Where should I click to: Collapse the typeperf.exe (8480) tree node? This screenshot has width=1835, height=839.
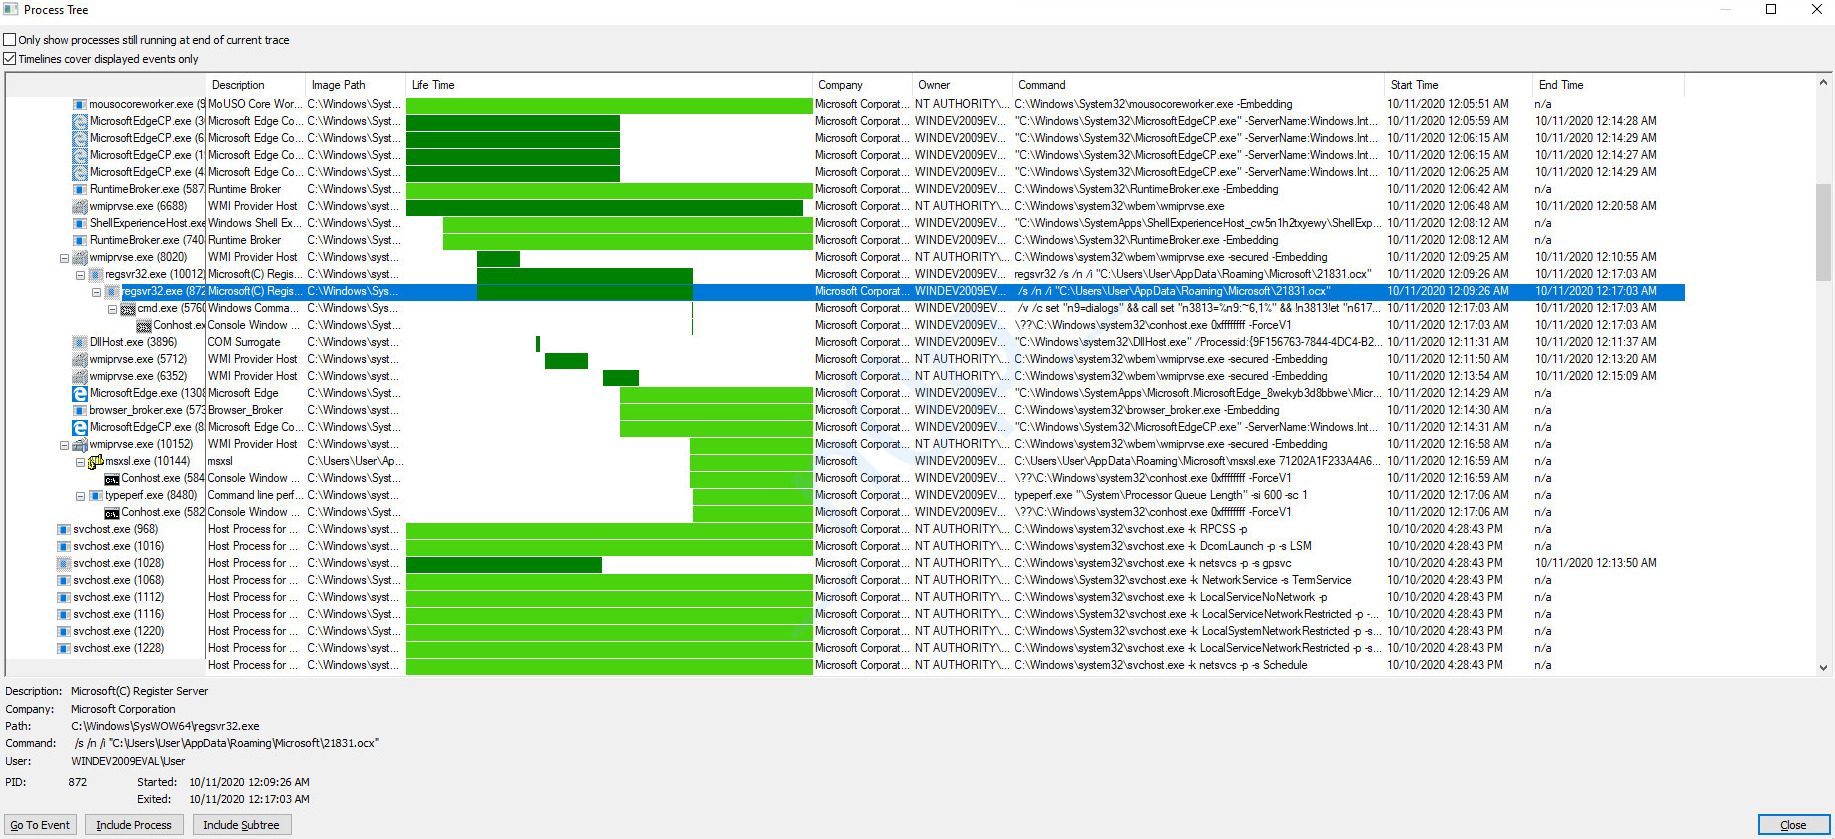click(81, 496)
